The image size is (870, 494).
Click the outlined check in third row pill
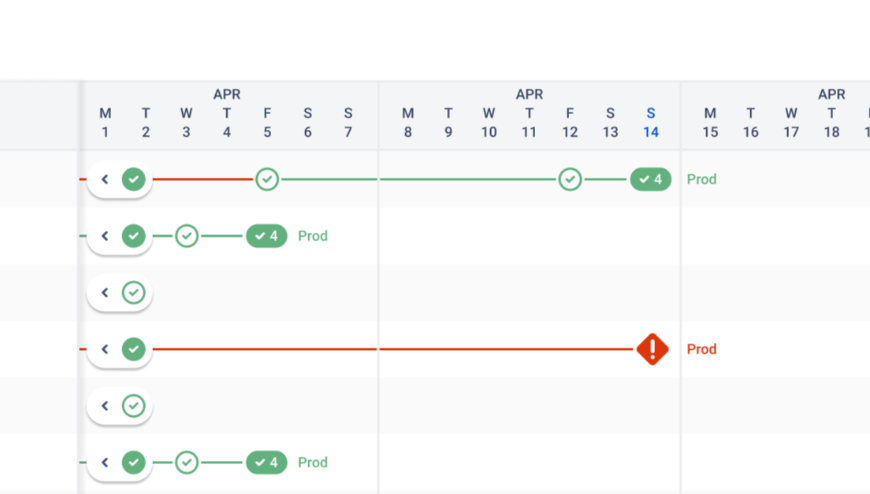[x=134, y=293]
